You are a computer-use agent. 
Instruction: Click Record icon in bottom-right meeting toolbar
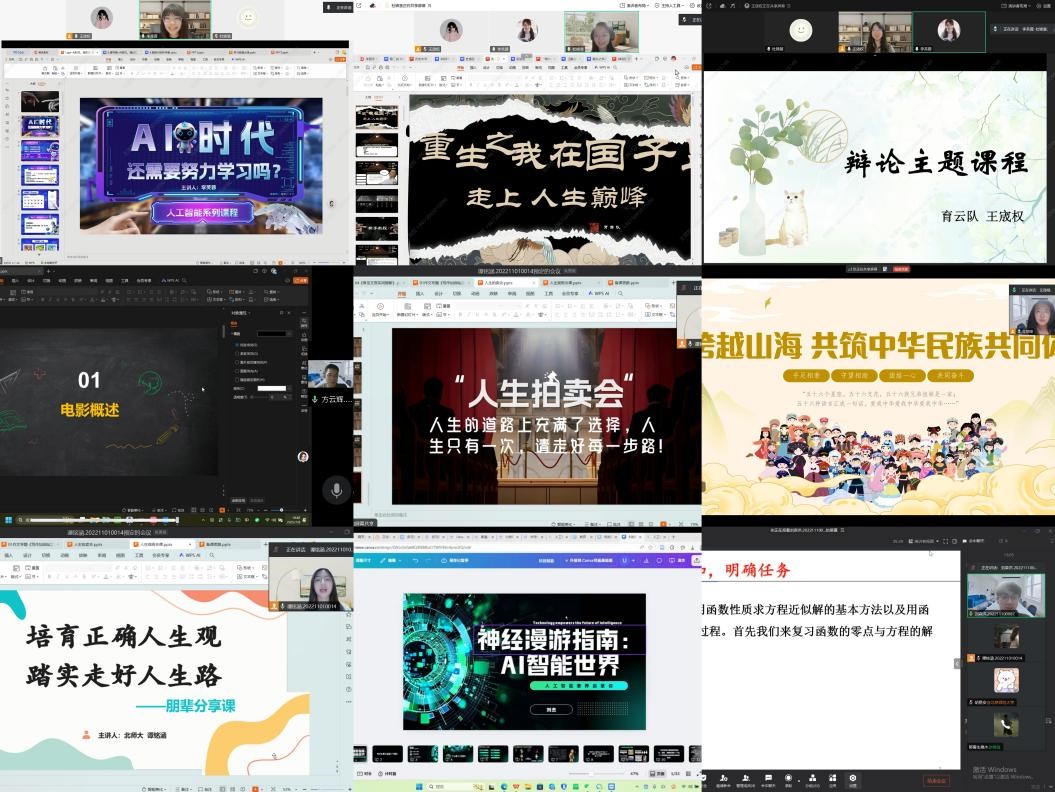pos(788,778)
